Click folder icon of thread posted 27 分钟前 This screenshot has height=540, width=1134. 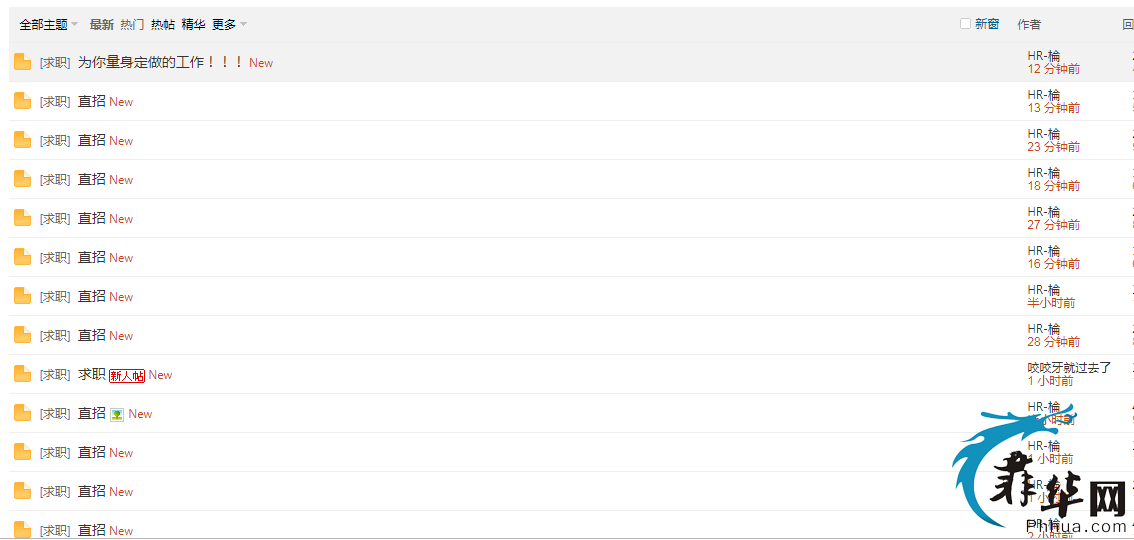tap(22, 218)
